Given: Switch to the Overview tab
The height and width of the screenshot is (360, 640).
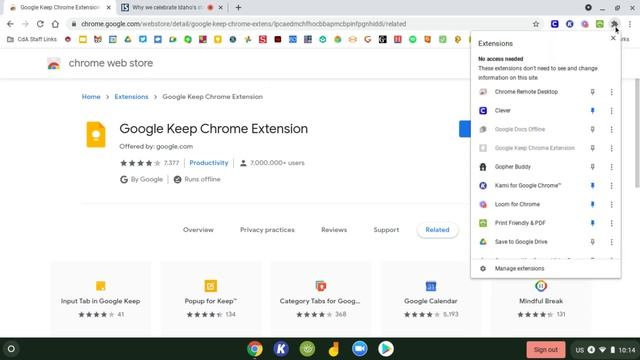Looking at the screenshot, I should click(198, 230).
